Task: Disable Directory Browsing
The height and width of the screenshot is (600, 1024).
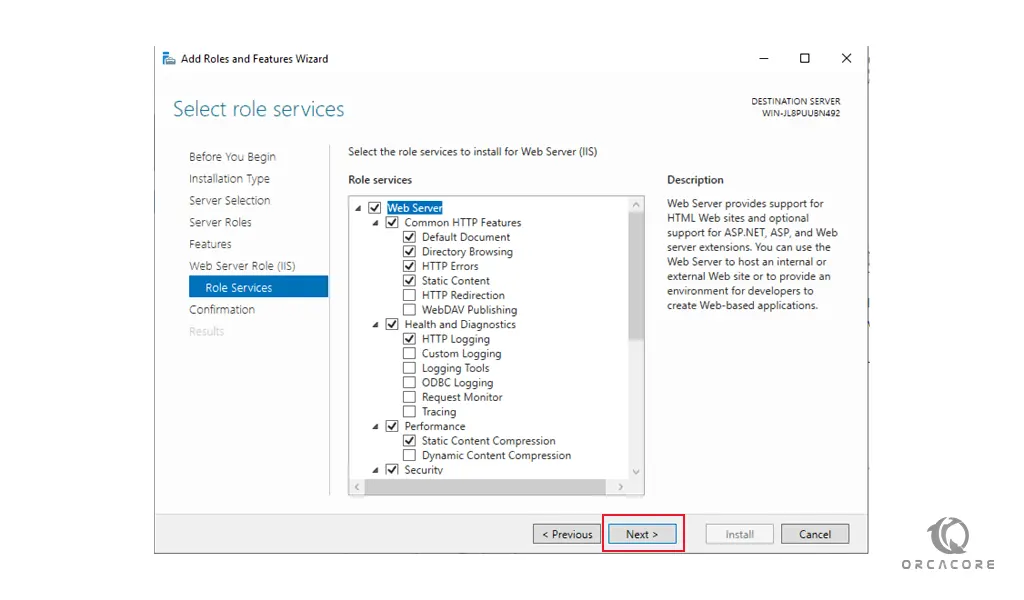Action: (x=409, y=251)
